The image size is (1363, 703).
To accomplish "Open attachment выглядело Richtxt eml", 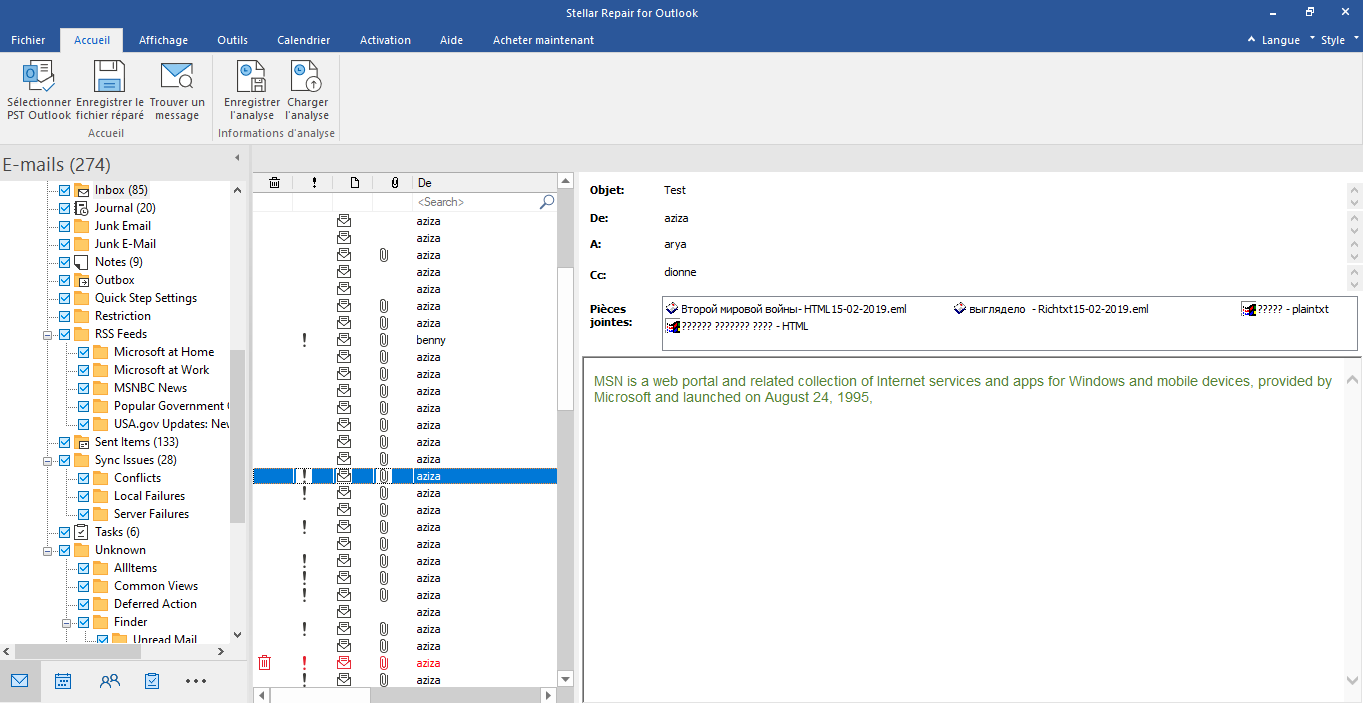I will [x=1051, y=309].
